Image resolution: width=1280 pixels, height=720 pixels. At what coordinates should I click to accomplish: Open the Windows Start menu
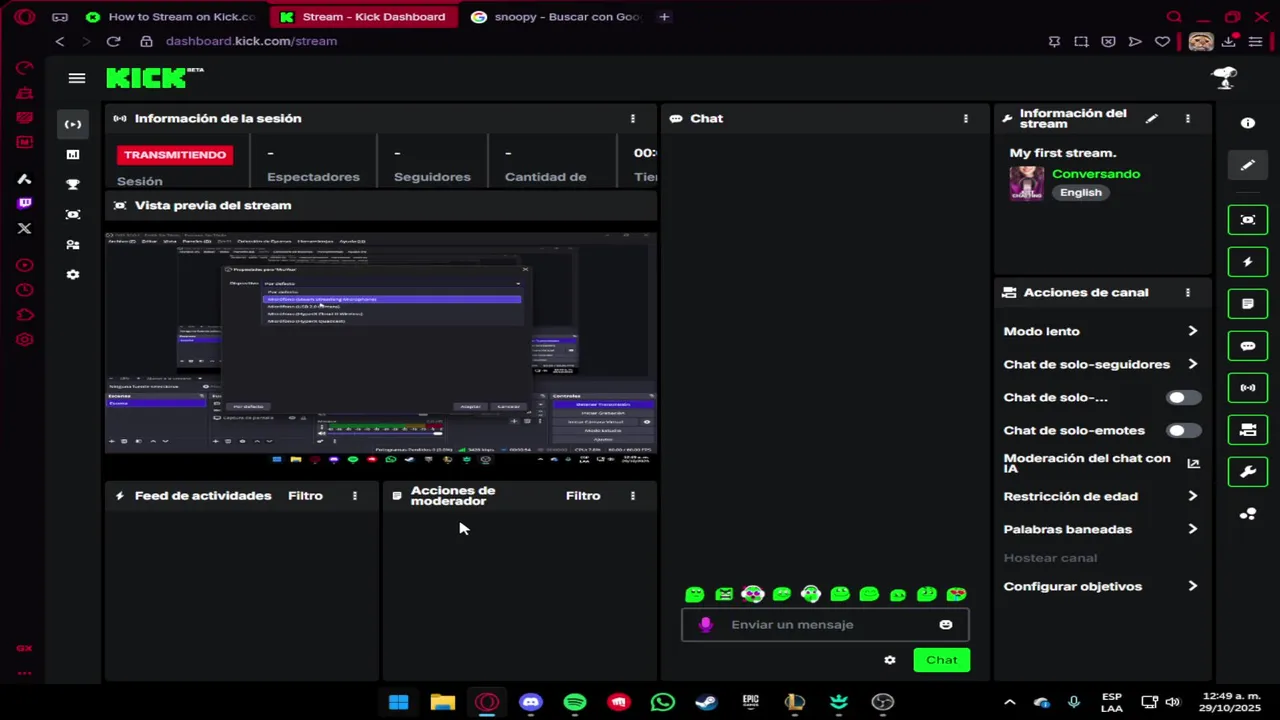(399, 702)
